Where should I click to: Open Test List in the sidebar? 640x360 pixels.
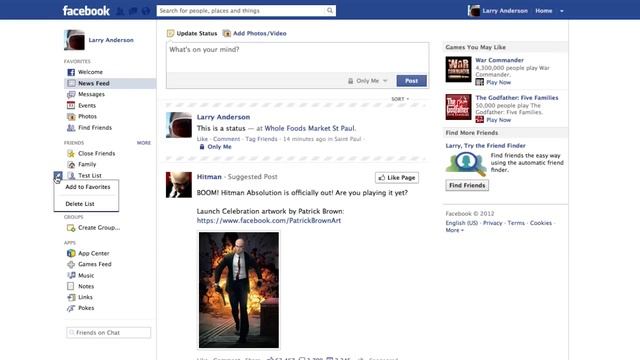click(x=90, y=176)
